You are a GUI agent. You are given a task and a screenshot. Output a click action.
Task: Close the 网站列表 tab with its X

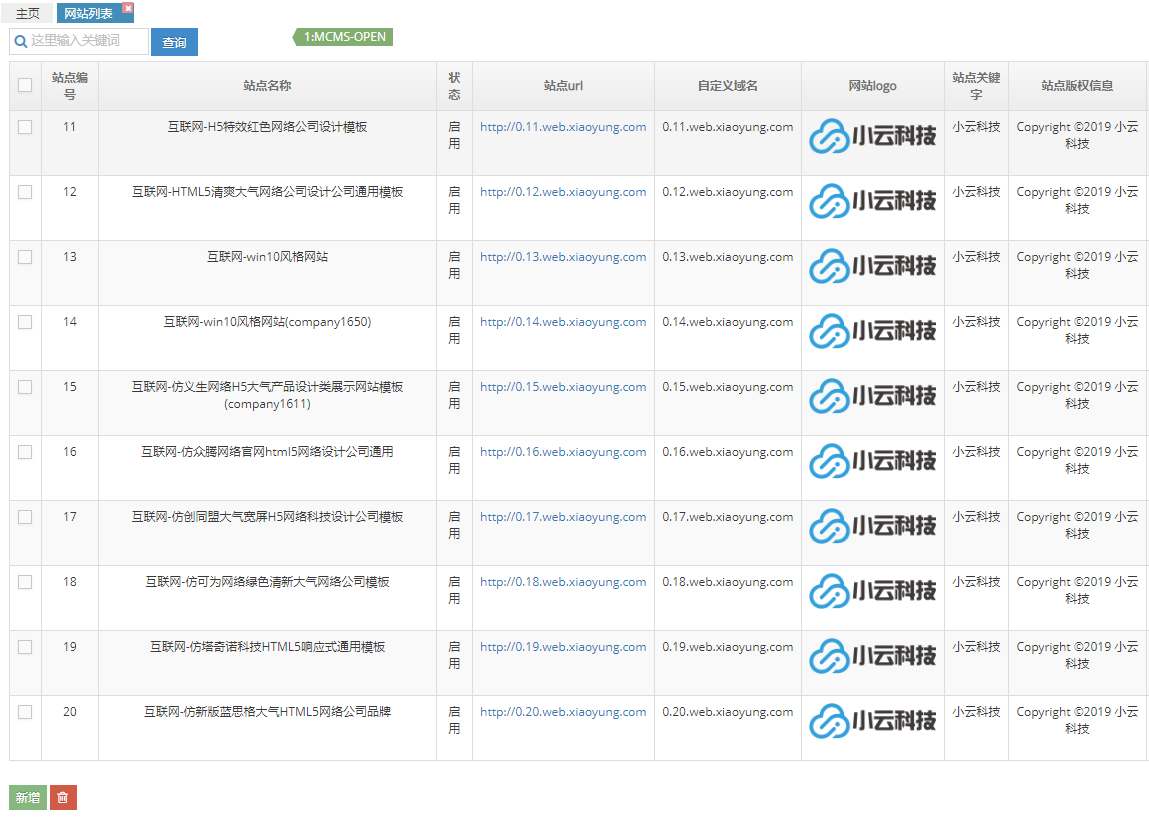click(128, 7)
